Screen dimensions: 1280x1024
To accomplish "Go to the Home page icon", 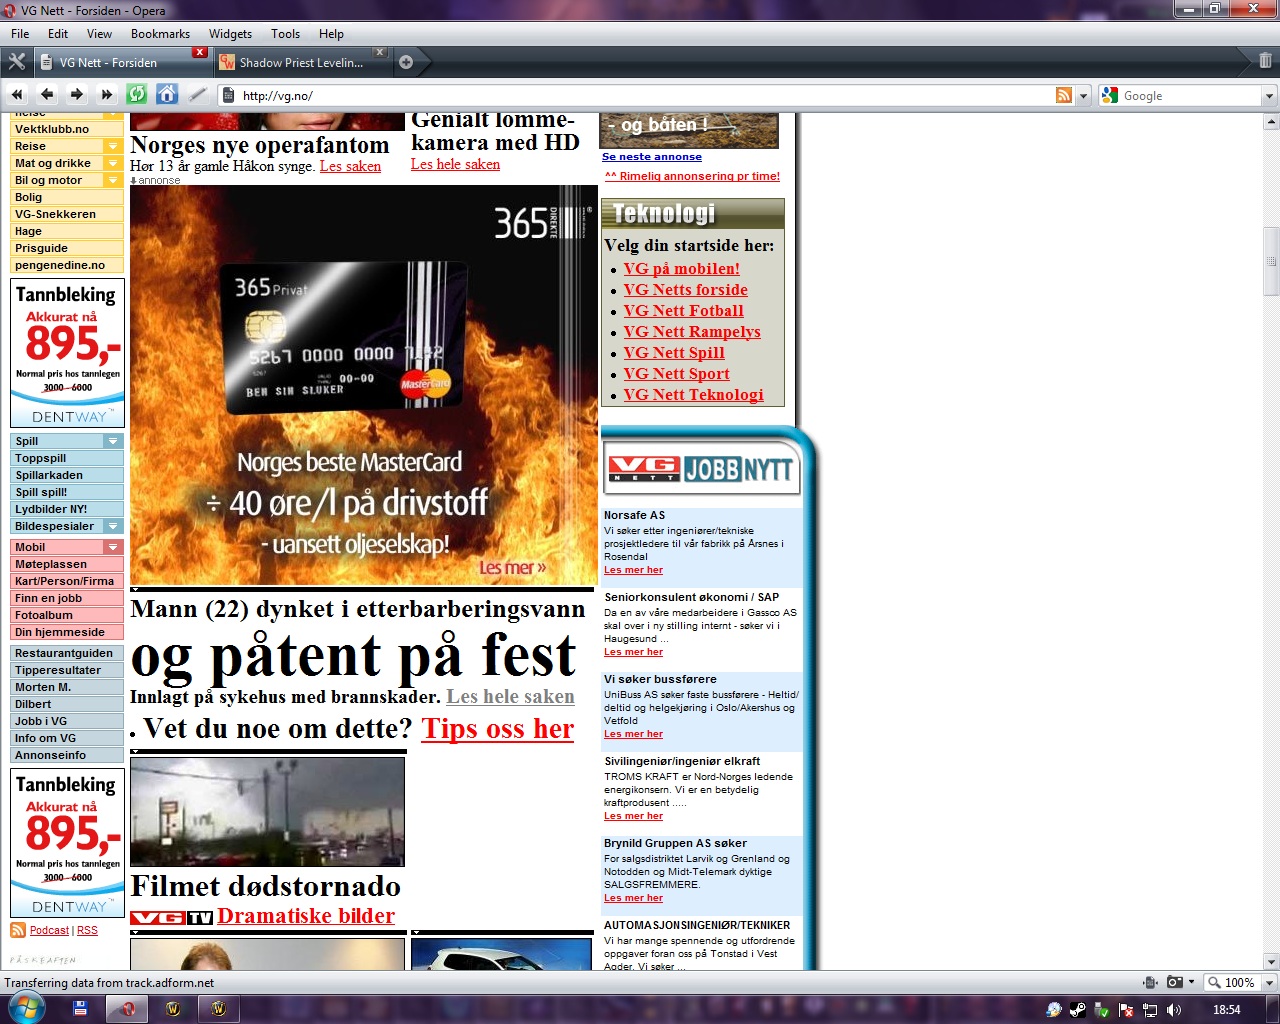I will pos(167,95).
